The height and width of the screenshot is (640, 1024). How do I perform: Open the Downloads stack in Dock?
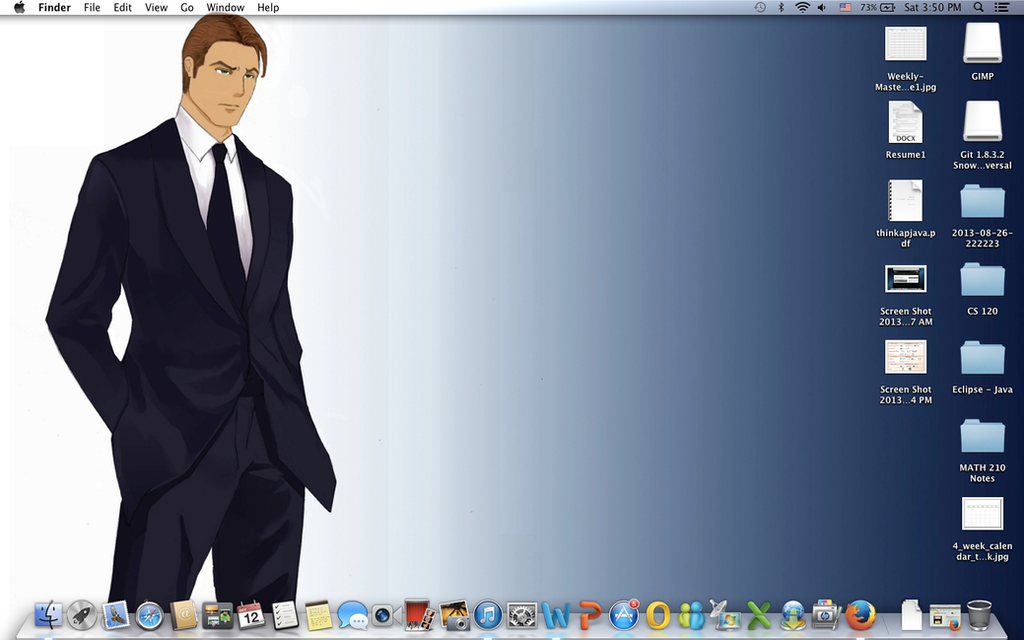tap(945, 616)
